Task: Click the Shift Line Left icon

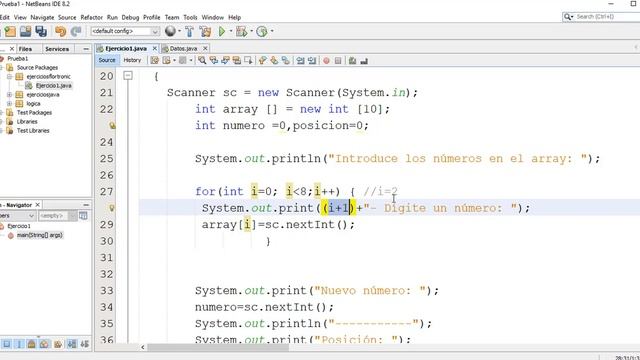Action: tap(300, 60)
